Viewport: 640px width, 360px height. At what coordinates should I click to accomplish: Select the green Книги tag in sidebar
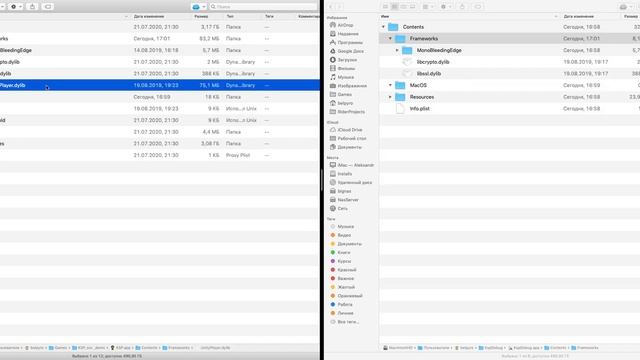click(343, 252)
